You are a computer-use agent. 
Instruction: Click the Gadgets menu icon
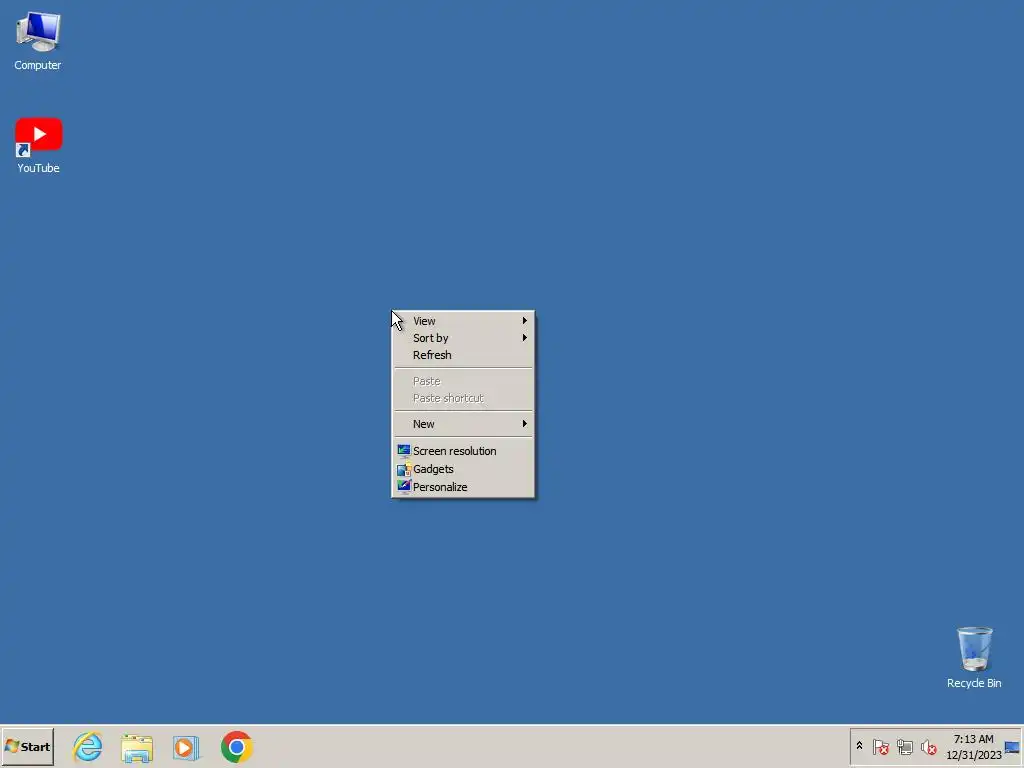click(404, 469)
